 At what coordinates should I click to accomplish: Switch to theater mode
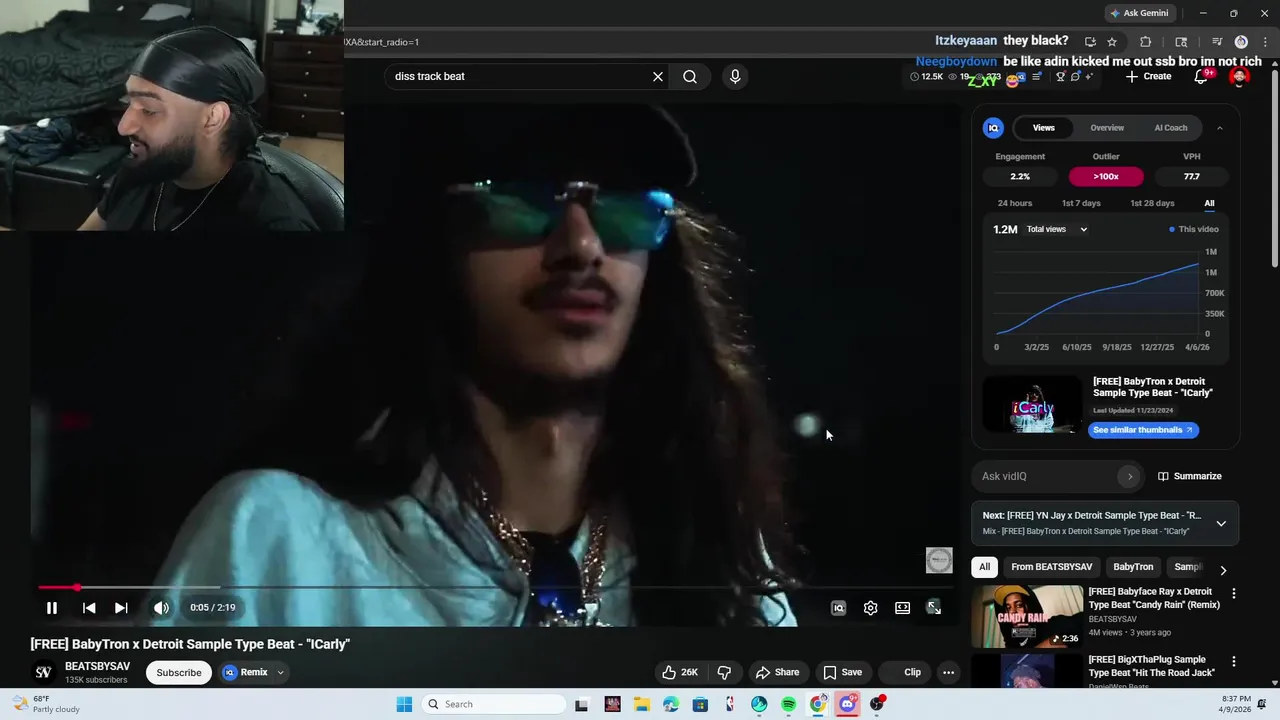(903, 608)
